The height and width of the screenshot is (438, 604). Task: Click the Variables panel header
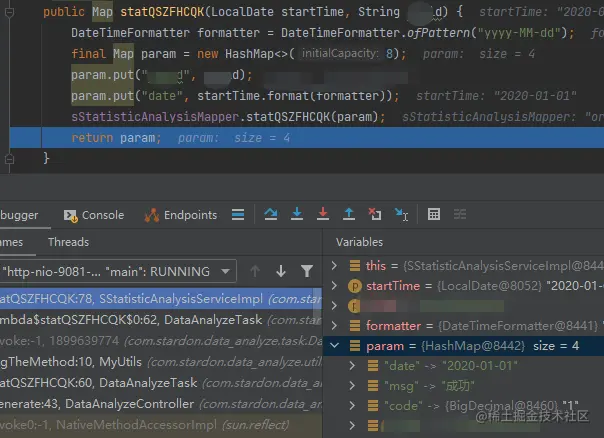[359, 242]
